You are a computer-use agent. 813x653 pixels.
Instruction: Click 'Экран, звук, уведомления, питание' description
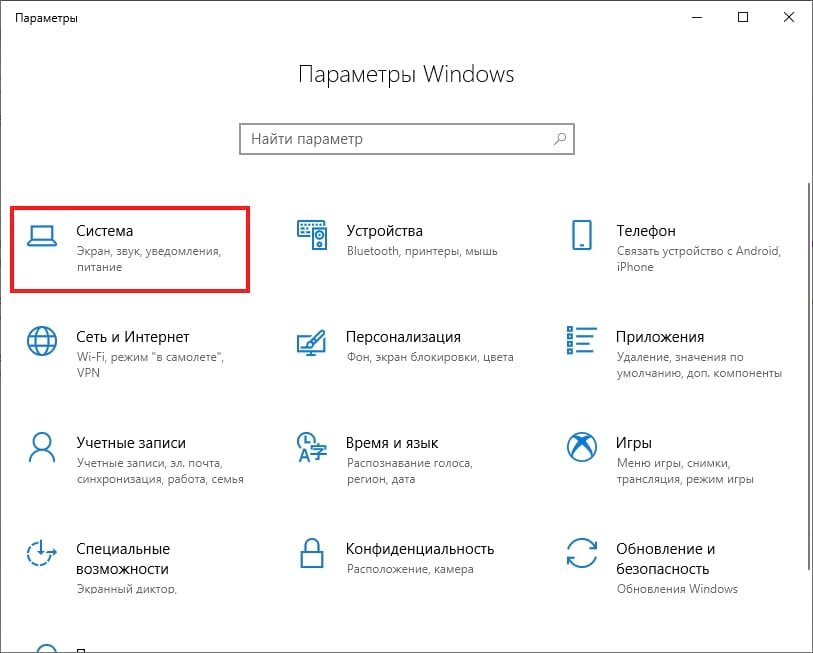click(149, 259)
